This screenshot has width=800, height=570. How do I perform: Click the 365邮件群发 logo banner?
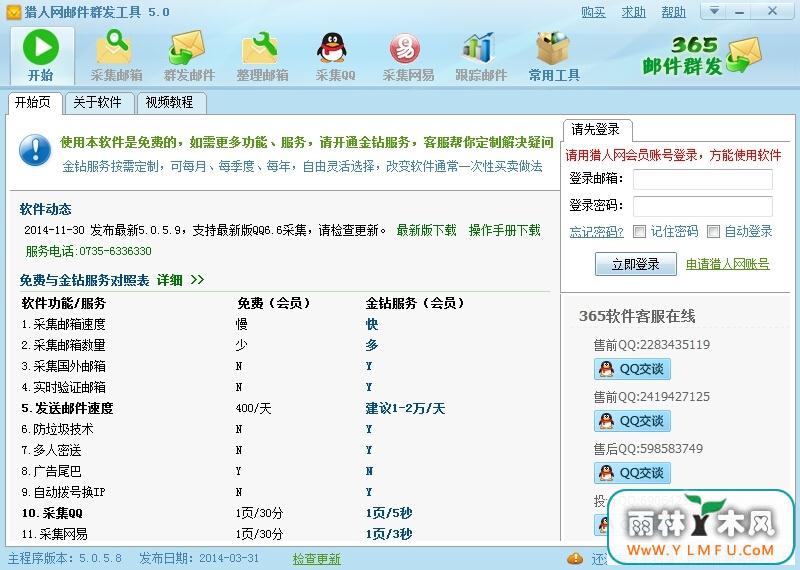point(701,56)
